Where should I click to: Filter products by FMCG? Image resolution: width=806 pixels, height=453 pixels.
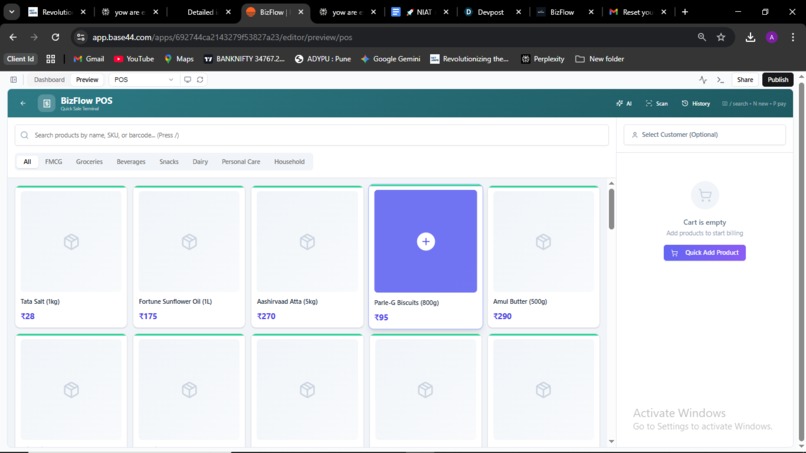click(x=53, y=161)
